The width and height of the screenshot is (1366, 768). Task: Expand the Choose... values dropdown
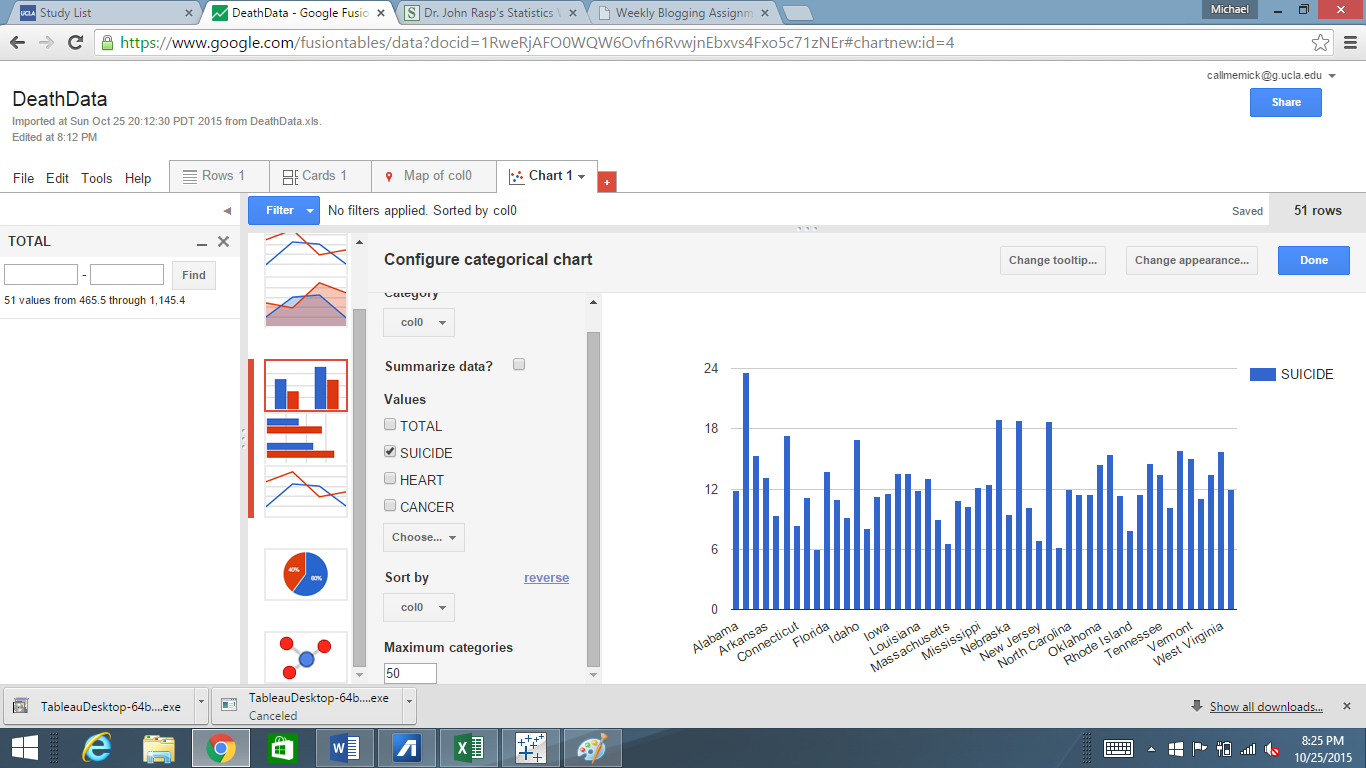(424, 537)
